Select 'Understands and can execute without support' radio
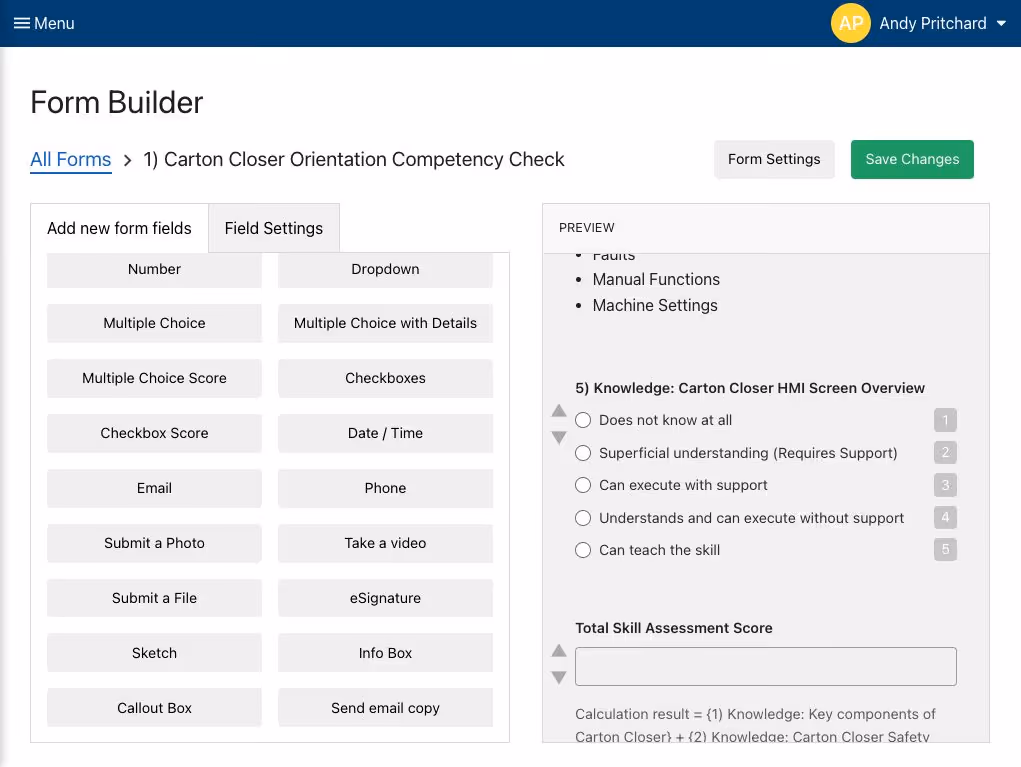1021x767 pixels. 583,518
